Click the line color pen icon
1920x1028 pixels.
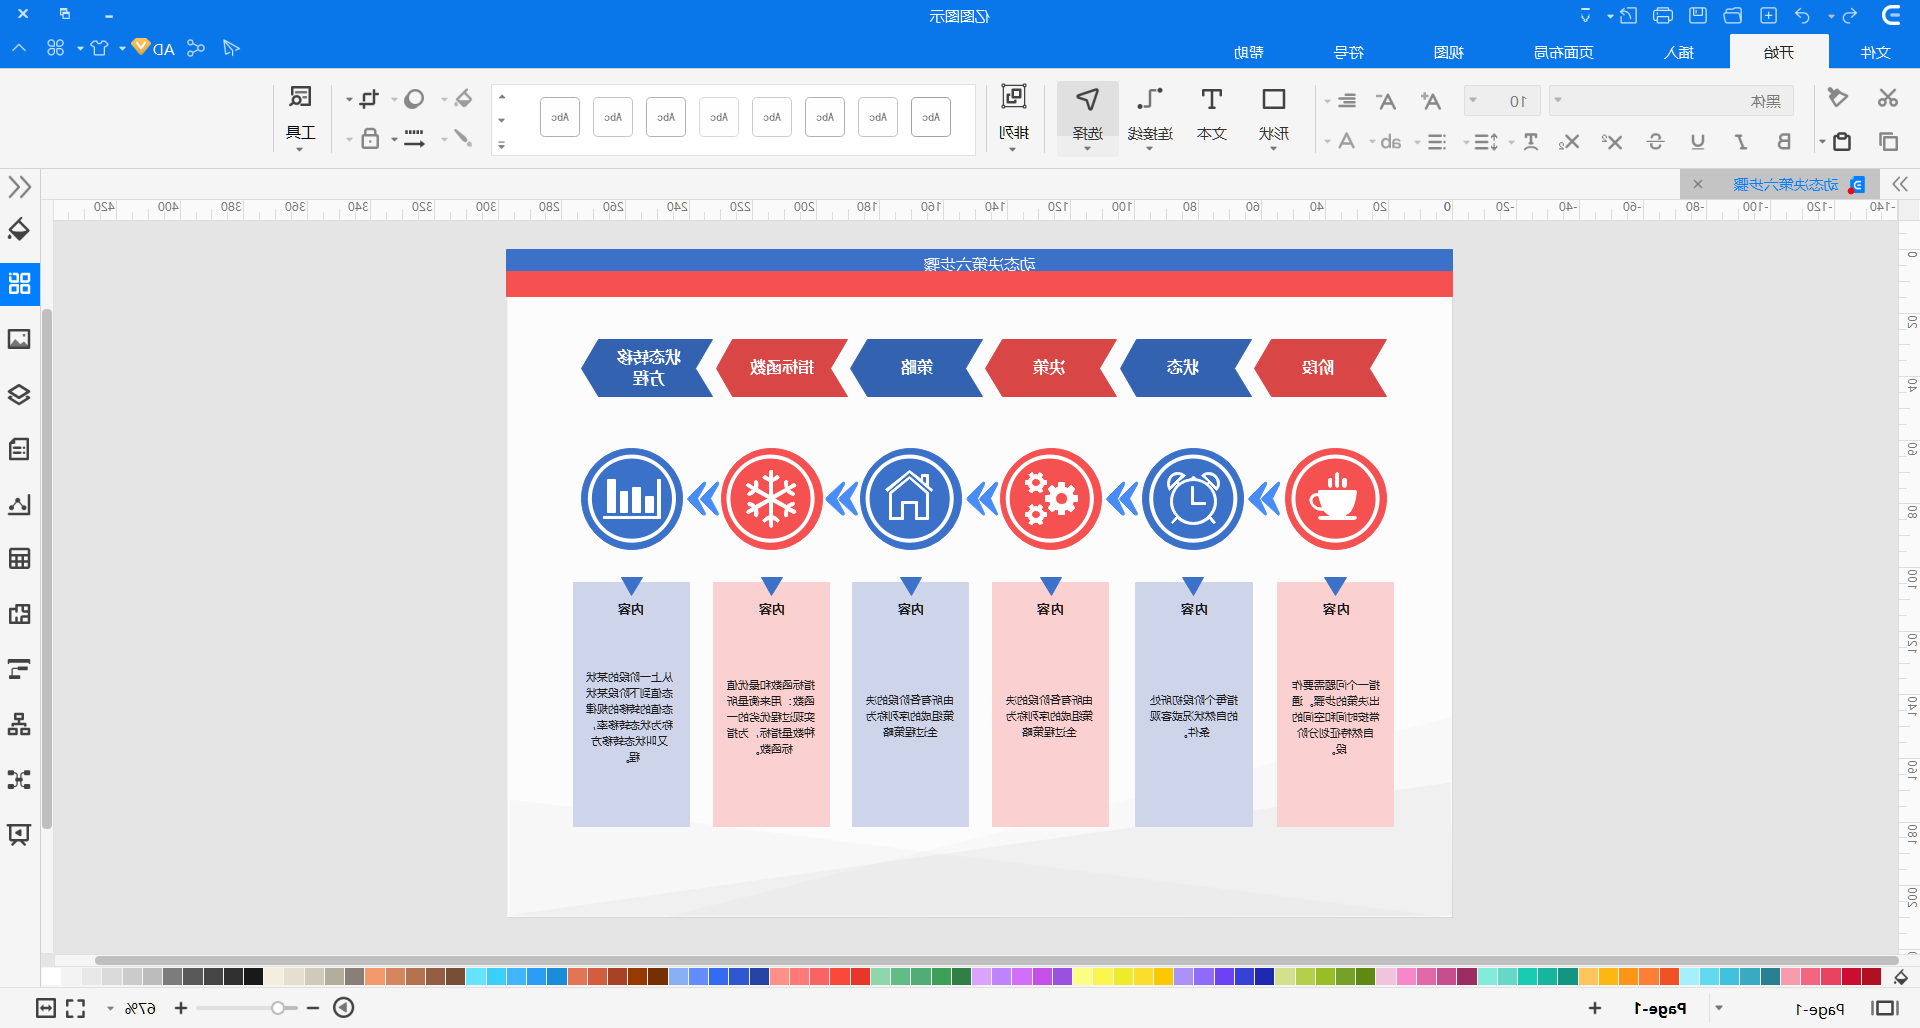pyautogui.click(x=462, y=138)
